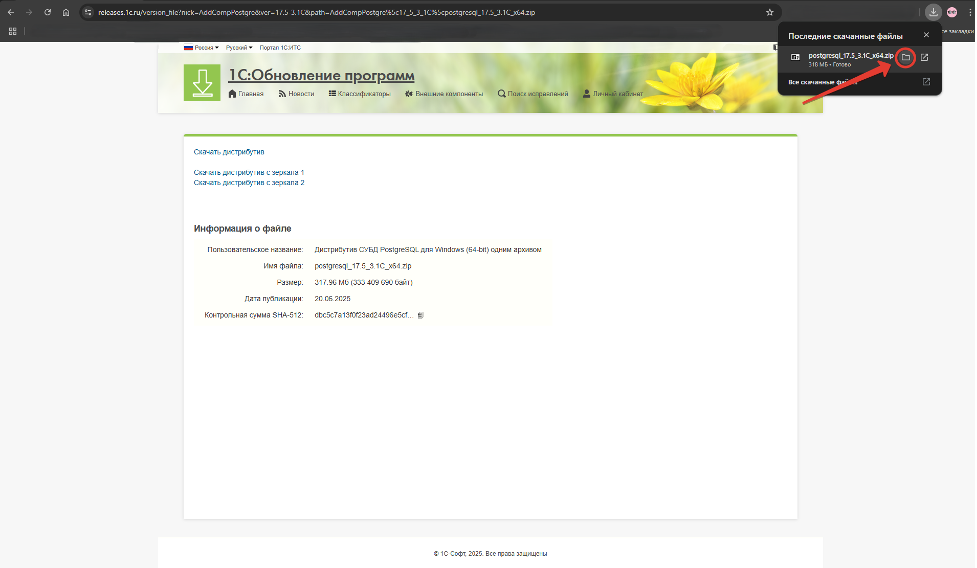
Task: Open the downloaded postgresql zip in new tab
Action: (x=925, y=58)
